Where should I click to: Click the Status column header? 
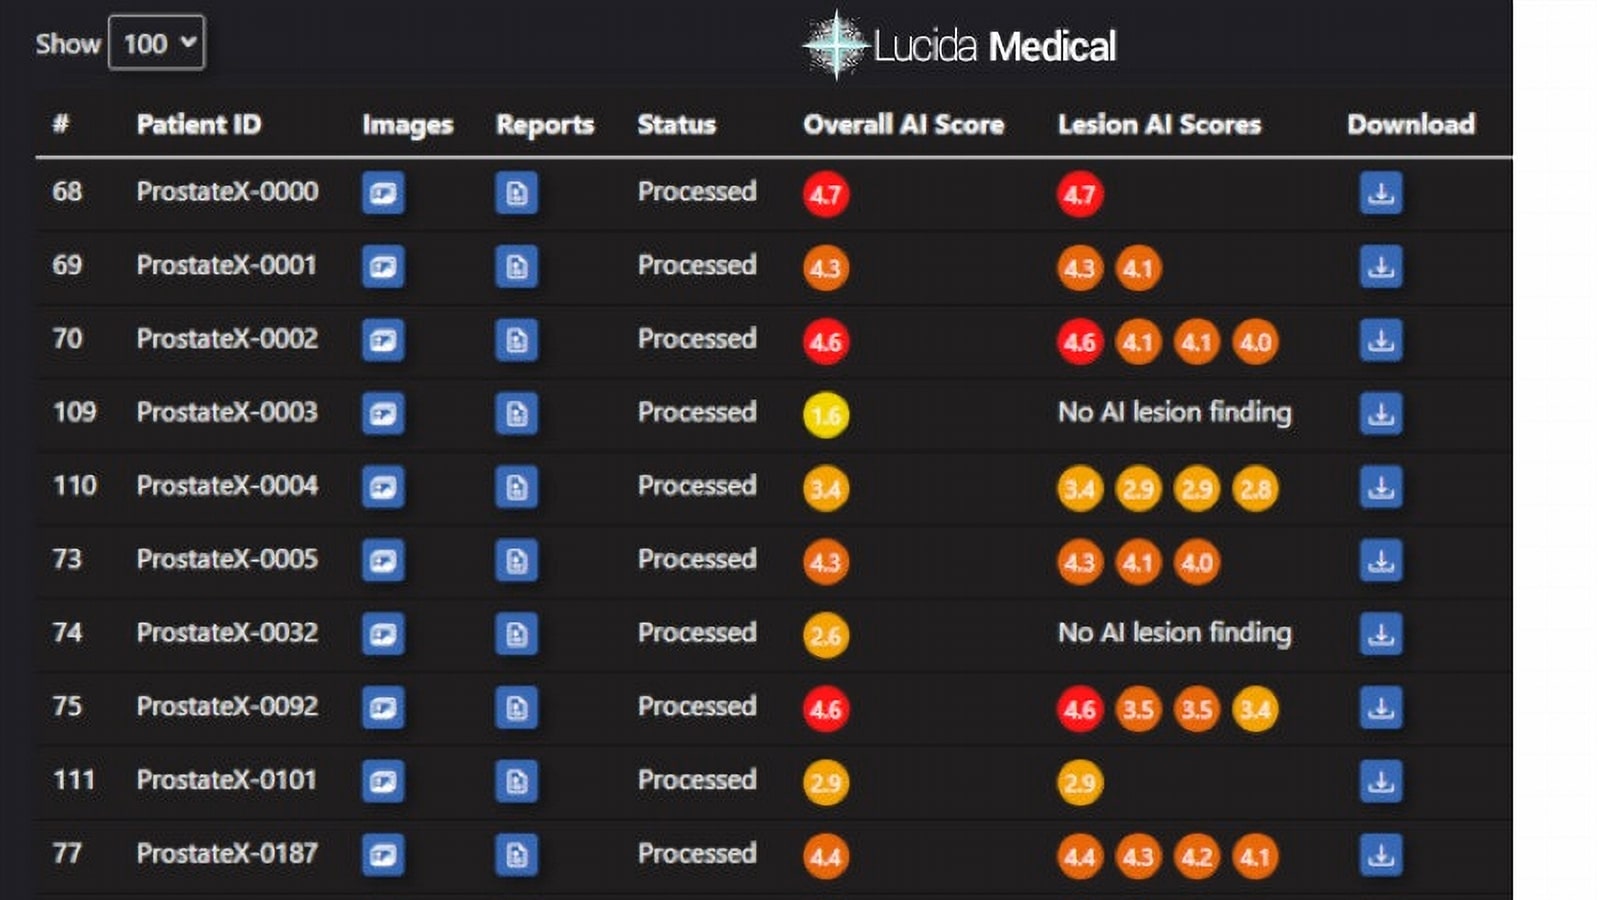pyautogui.click(x=676, y=124)
